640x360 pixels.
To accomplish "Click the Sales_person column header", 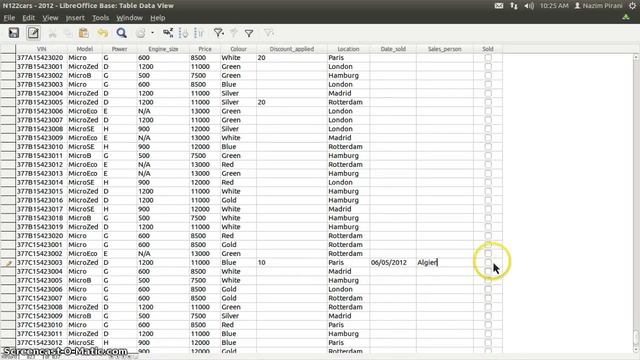I will tap(444, 49).
